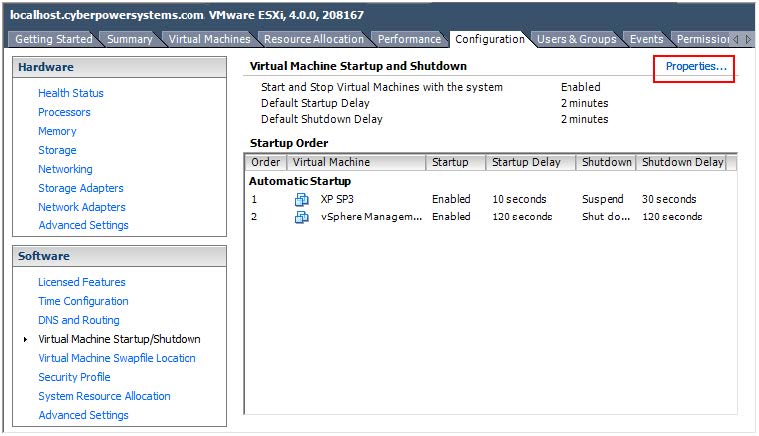Switch to the Users & Groups tab
The width and height of the screenshot is (759, 436).
tap(577, 39)
